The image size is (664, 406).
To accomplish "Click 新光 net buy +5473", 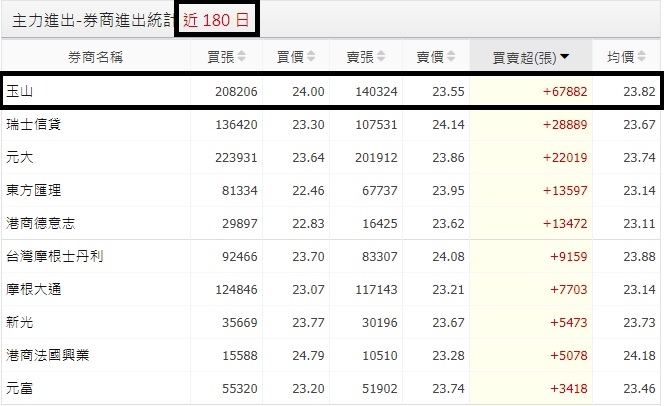I will 569,323.
